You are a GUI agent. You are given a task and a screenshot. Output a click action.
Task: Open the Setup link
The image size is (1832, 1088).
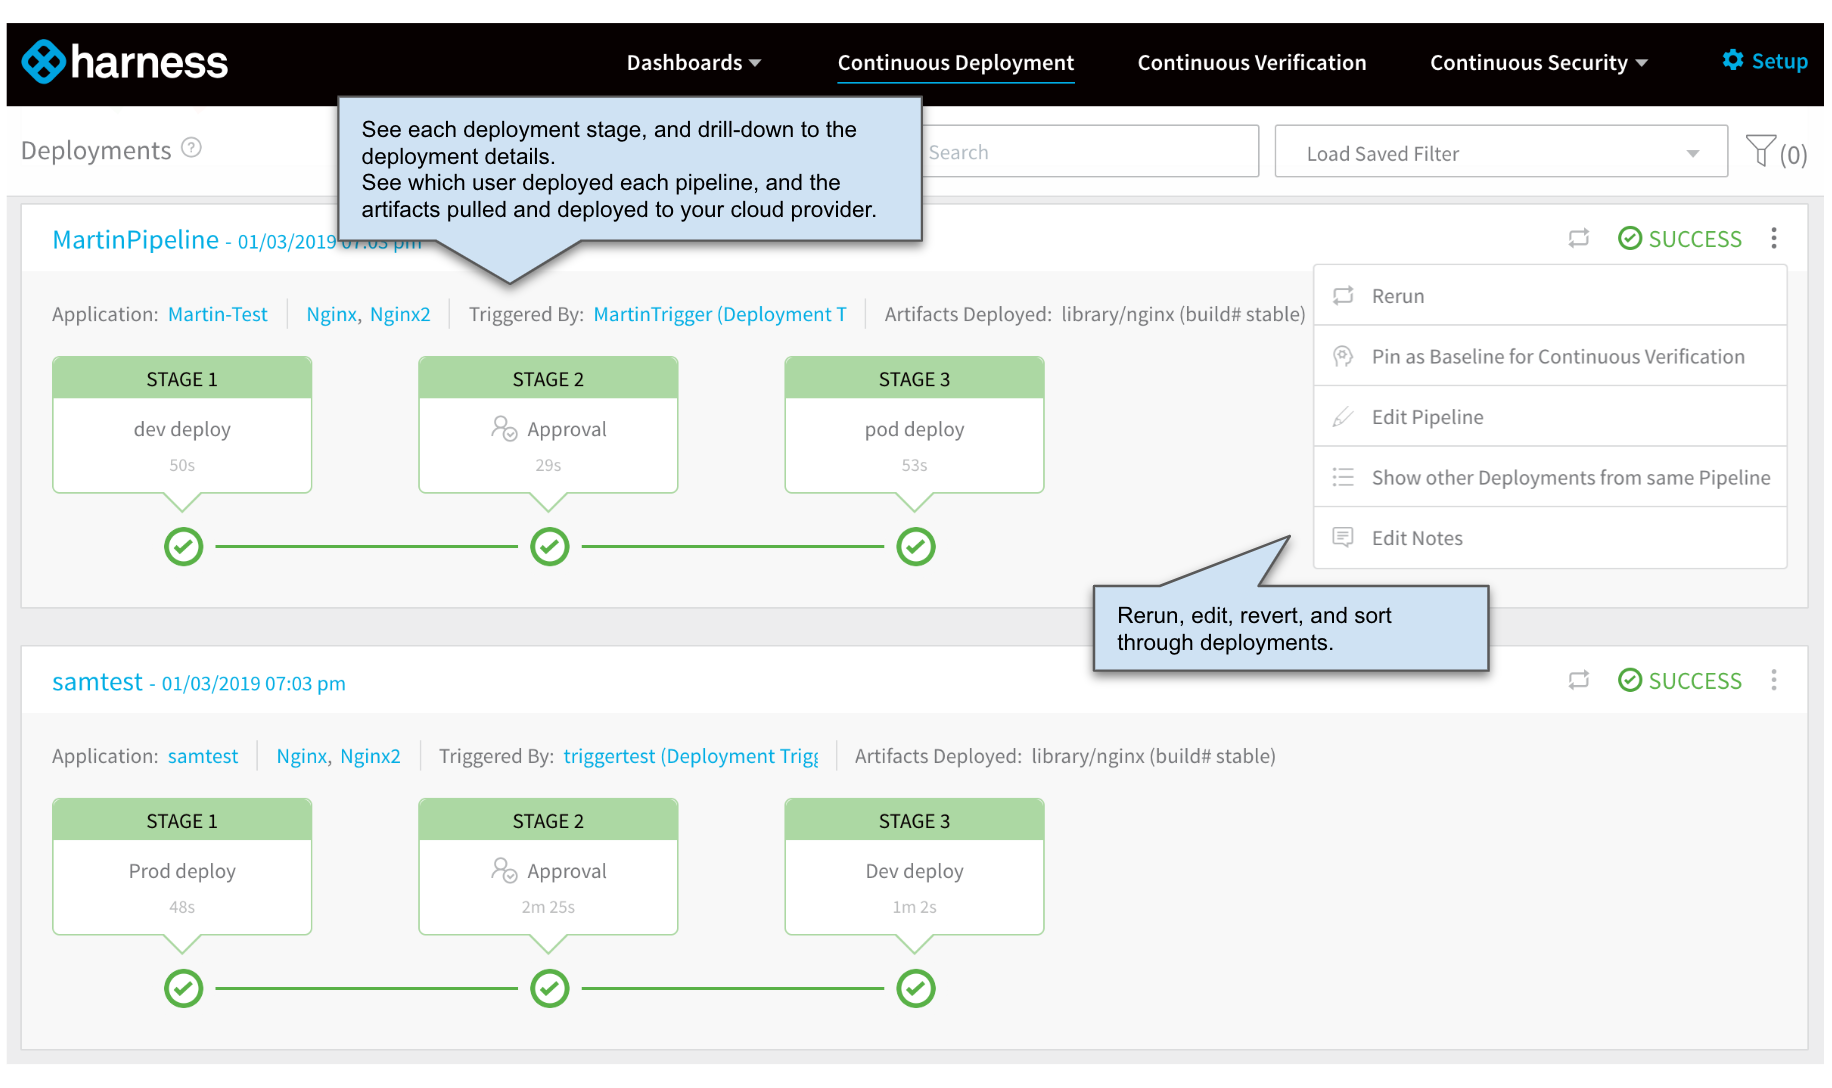[1765, 61]
